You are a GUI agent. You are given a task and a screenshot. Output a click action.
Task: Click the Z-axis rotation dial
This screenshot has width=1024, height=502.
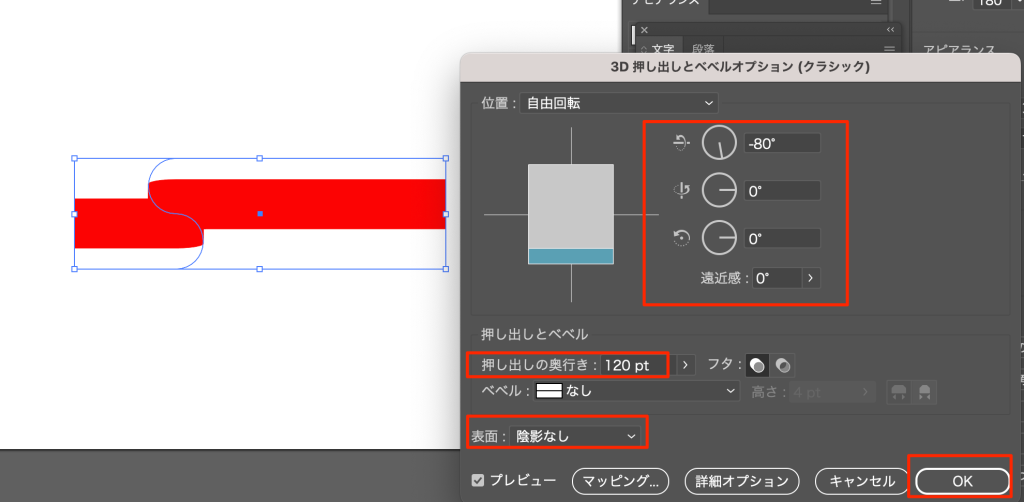point(718,238)
